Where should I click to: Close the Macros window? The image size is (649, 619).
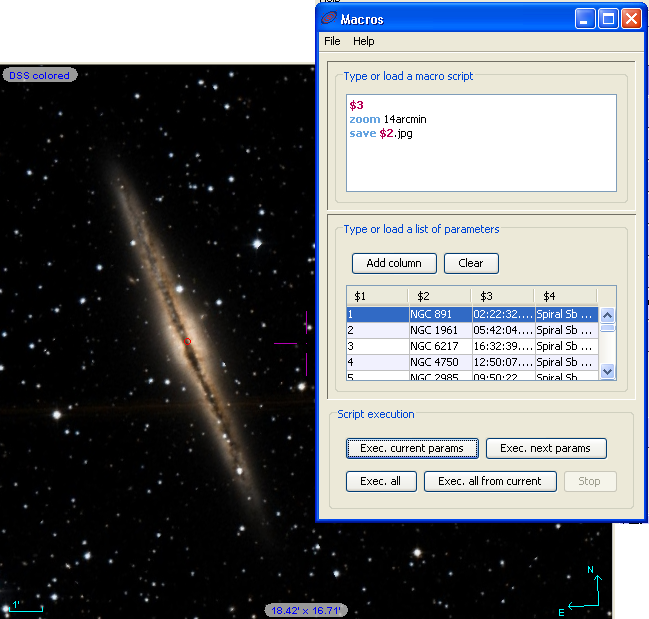pyautogui.click(x=632, y=19)
